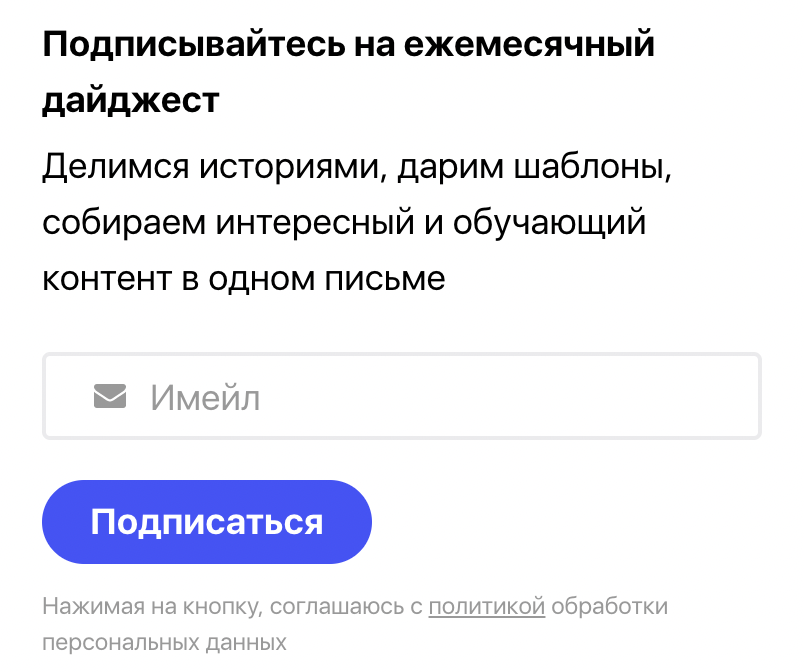Focus the Имейл input field
The image size is (804, 672).
coord(402,396)
